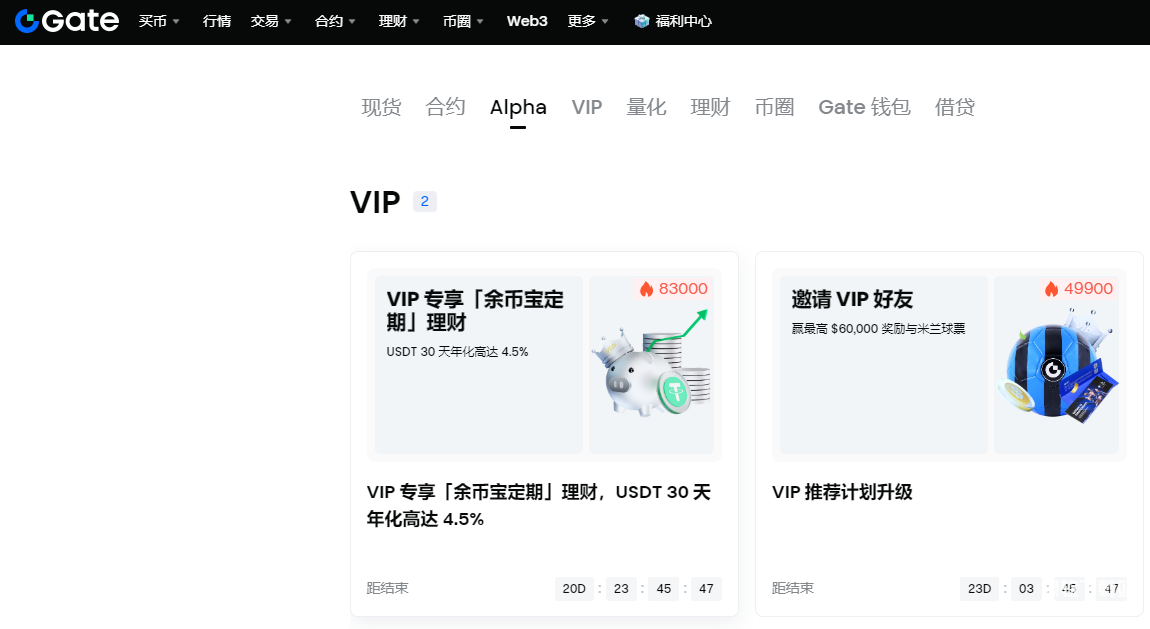Screen dimensions: 1150x629
Task: Open the 合约 navigation dropdown in header
Action: point(335,21)
